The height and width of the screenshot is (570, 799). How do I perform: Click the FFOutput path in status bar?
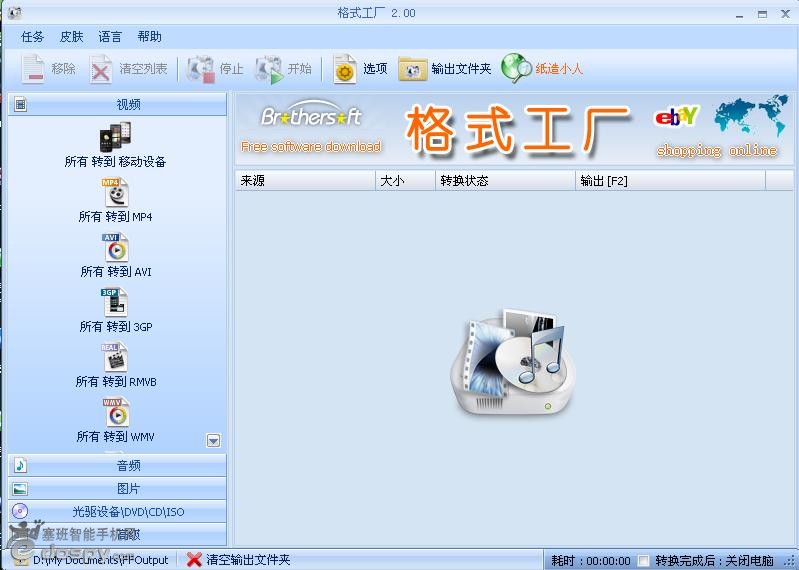point(100,560)
